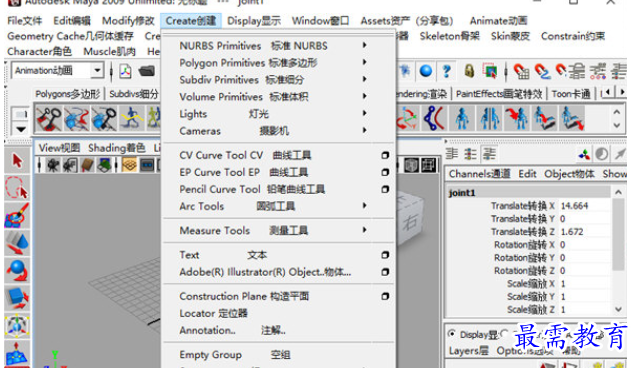The height and width of the screenshot is (368, 636).
Task: Open EP Curve Tool option box
Action: [385, 172]
